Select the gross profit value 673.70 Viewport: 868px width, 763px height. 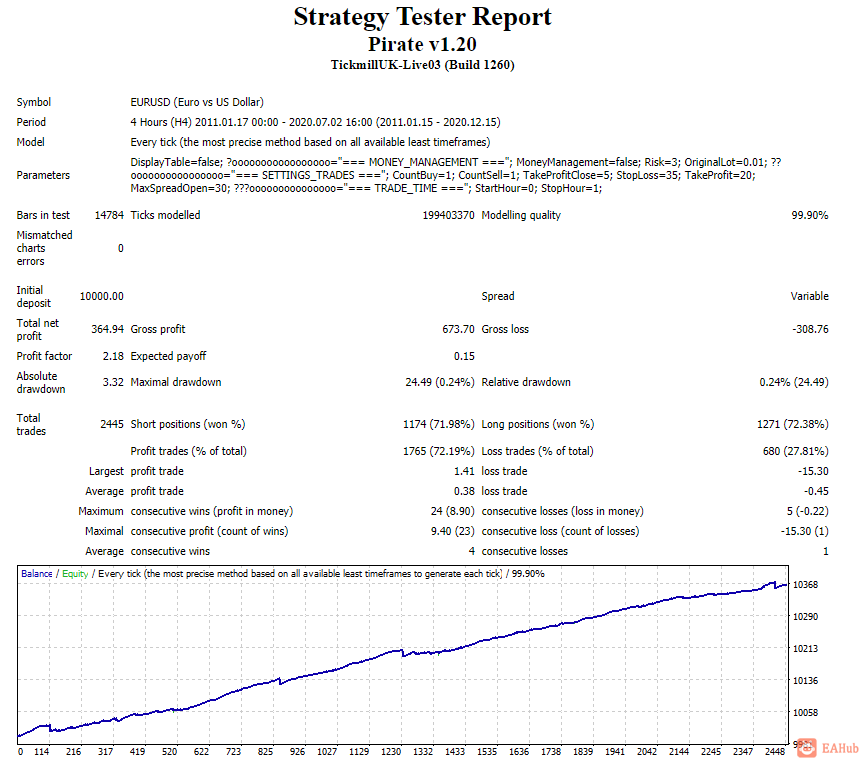(x=458, y=329)
